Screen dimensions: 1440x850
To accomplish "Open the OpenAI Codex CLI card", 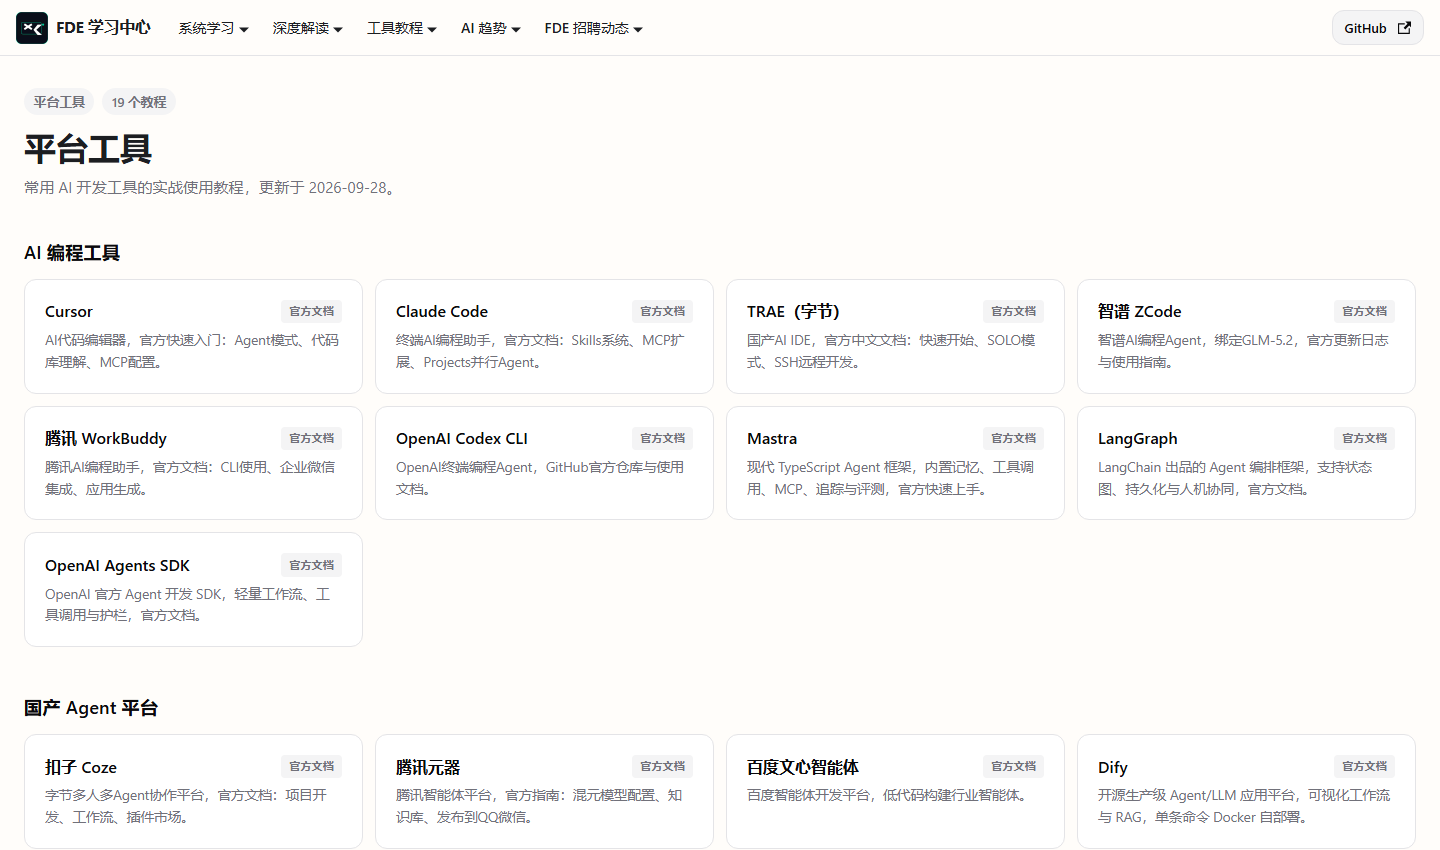I will point(544,463).
